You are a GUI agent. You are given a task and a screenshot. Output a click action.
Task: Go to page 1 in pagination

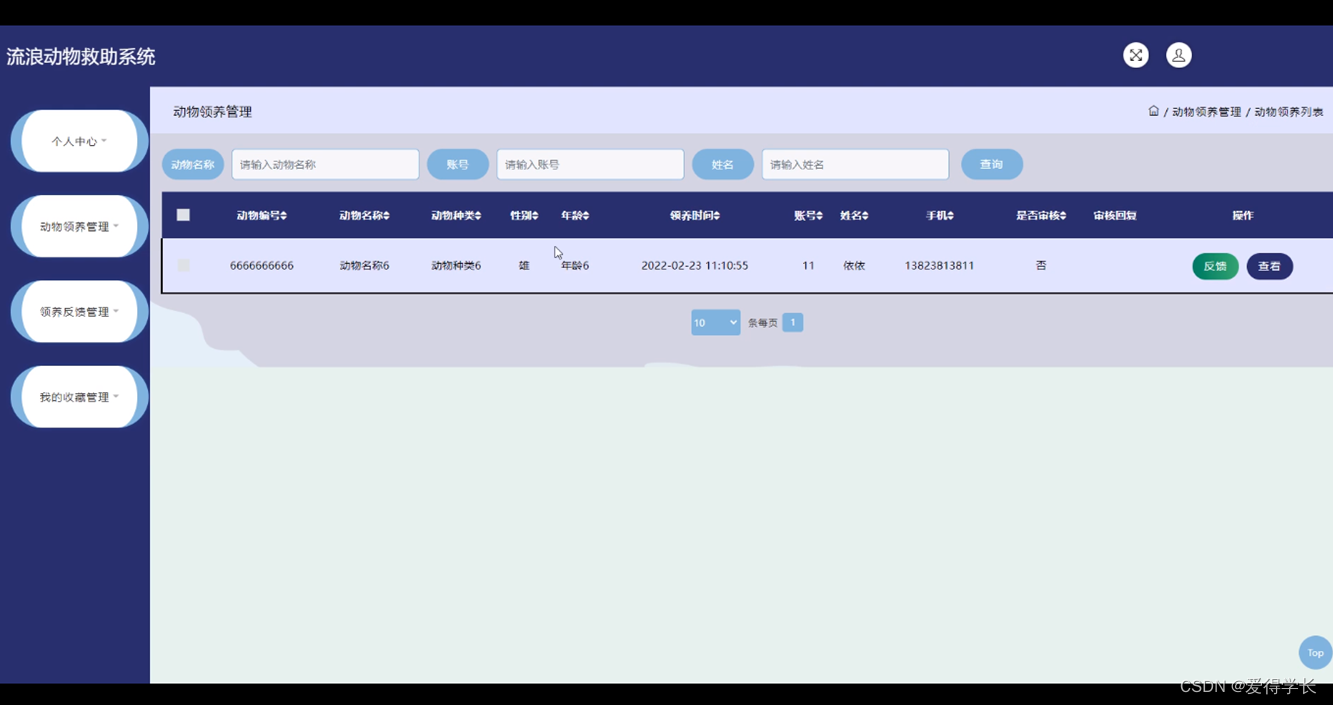(792, 322)
